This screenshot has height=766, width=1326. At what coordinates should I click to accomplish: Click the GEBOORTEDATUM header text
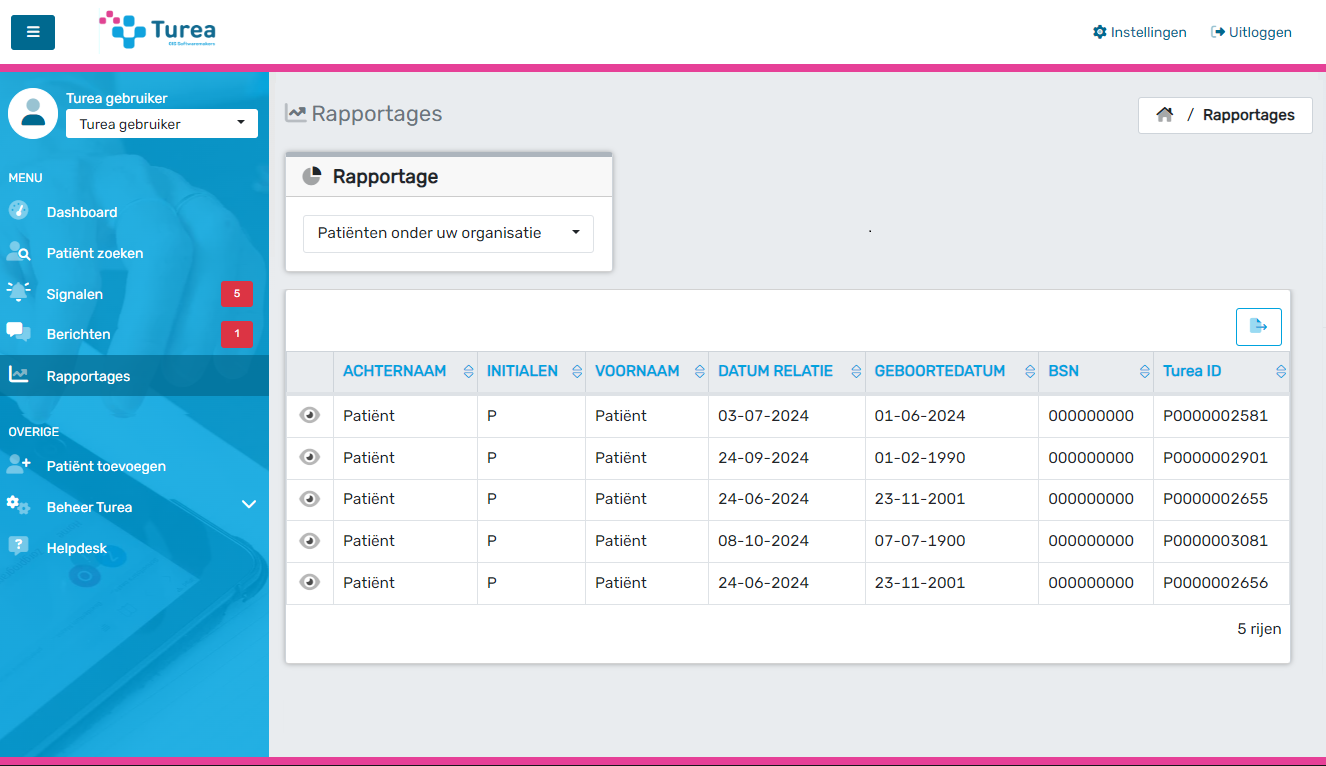click(940, 371)
